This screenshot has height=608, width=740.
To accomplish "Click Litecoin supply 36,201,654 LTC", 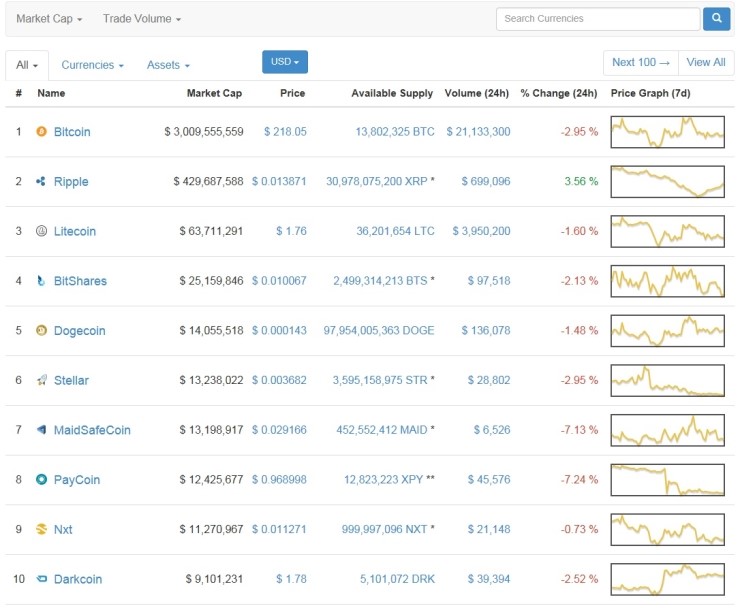I will [395, 231].
